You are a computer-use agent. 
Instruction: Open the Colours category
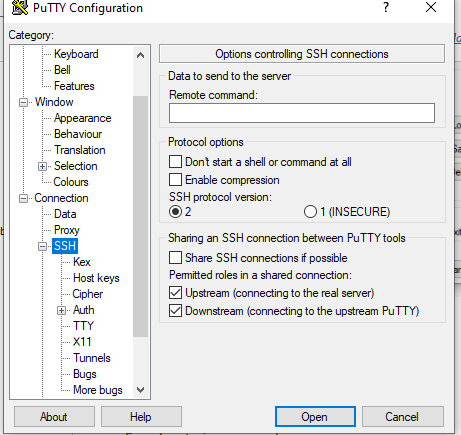(x=71, y=182)
